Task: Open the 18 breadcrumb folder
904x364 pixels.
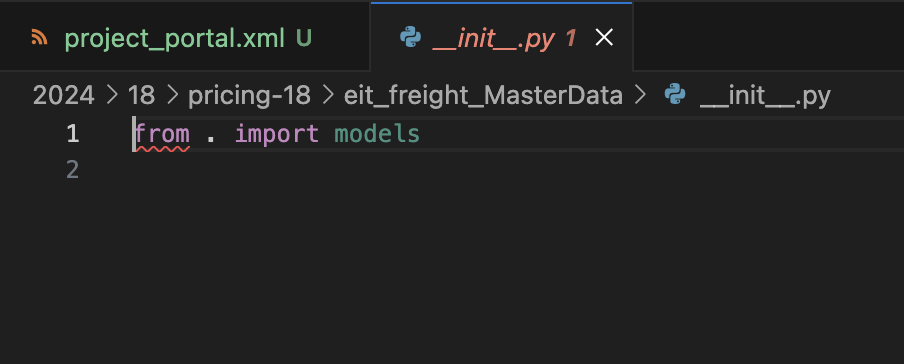Action: [x=141, y=95]
